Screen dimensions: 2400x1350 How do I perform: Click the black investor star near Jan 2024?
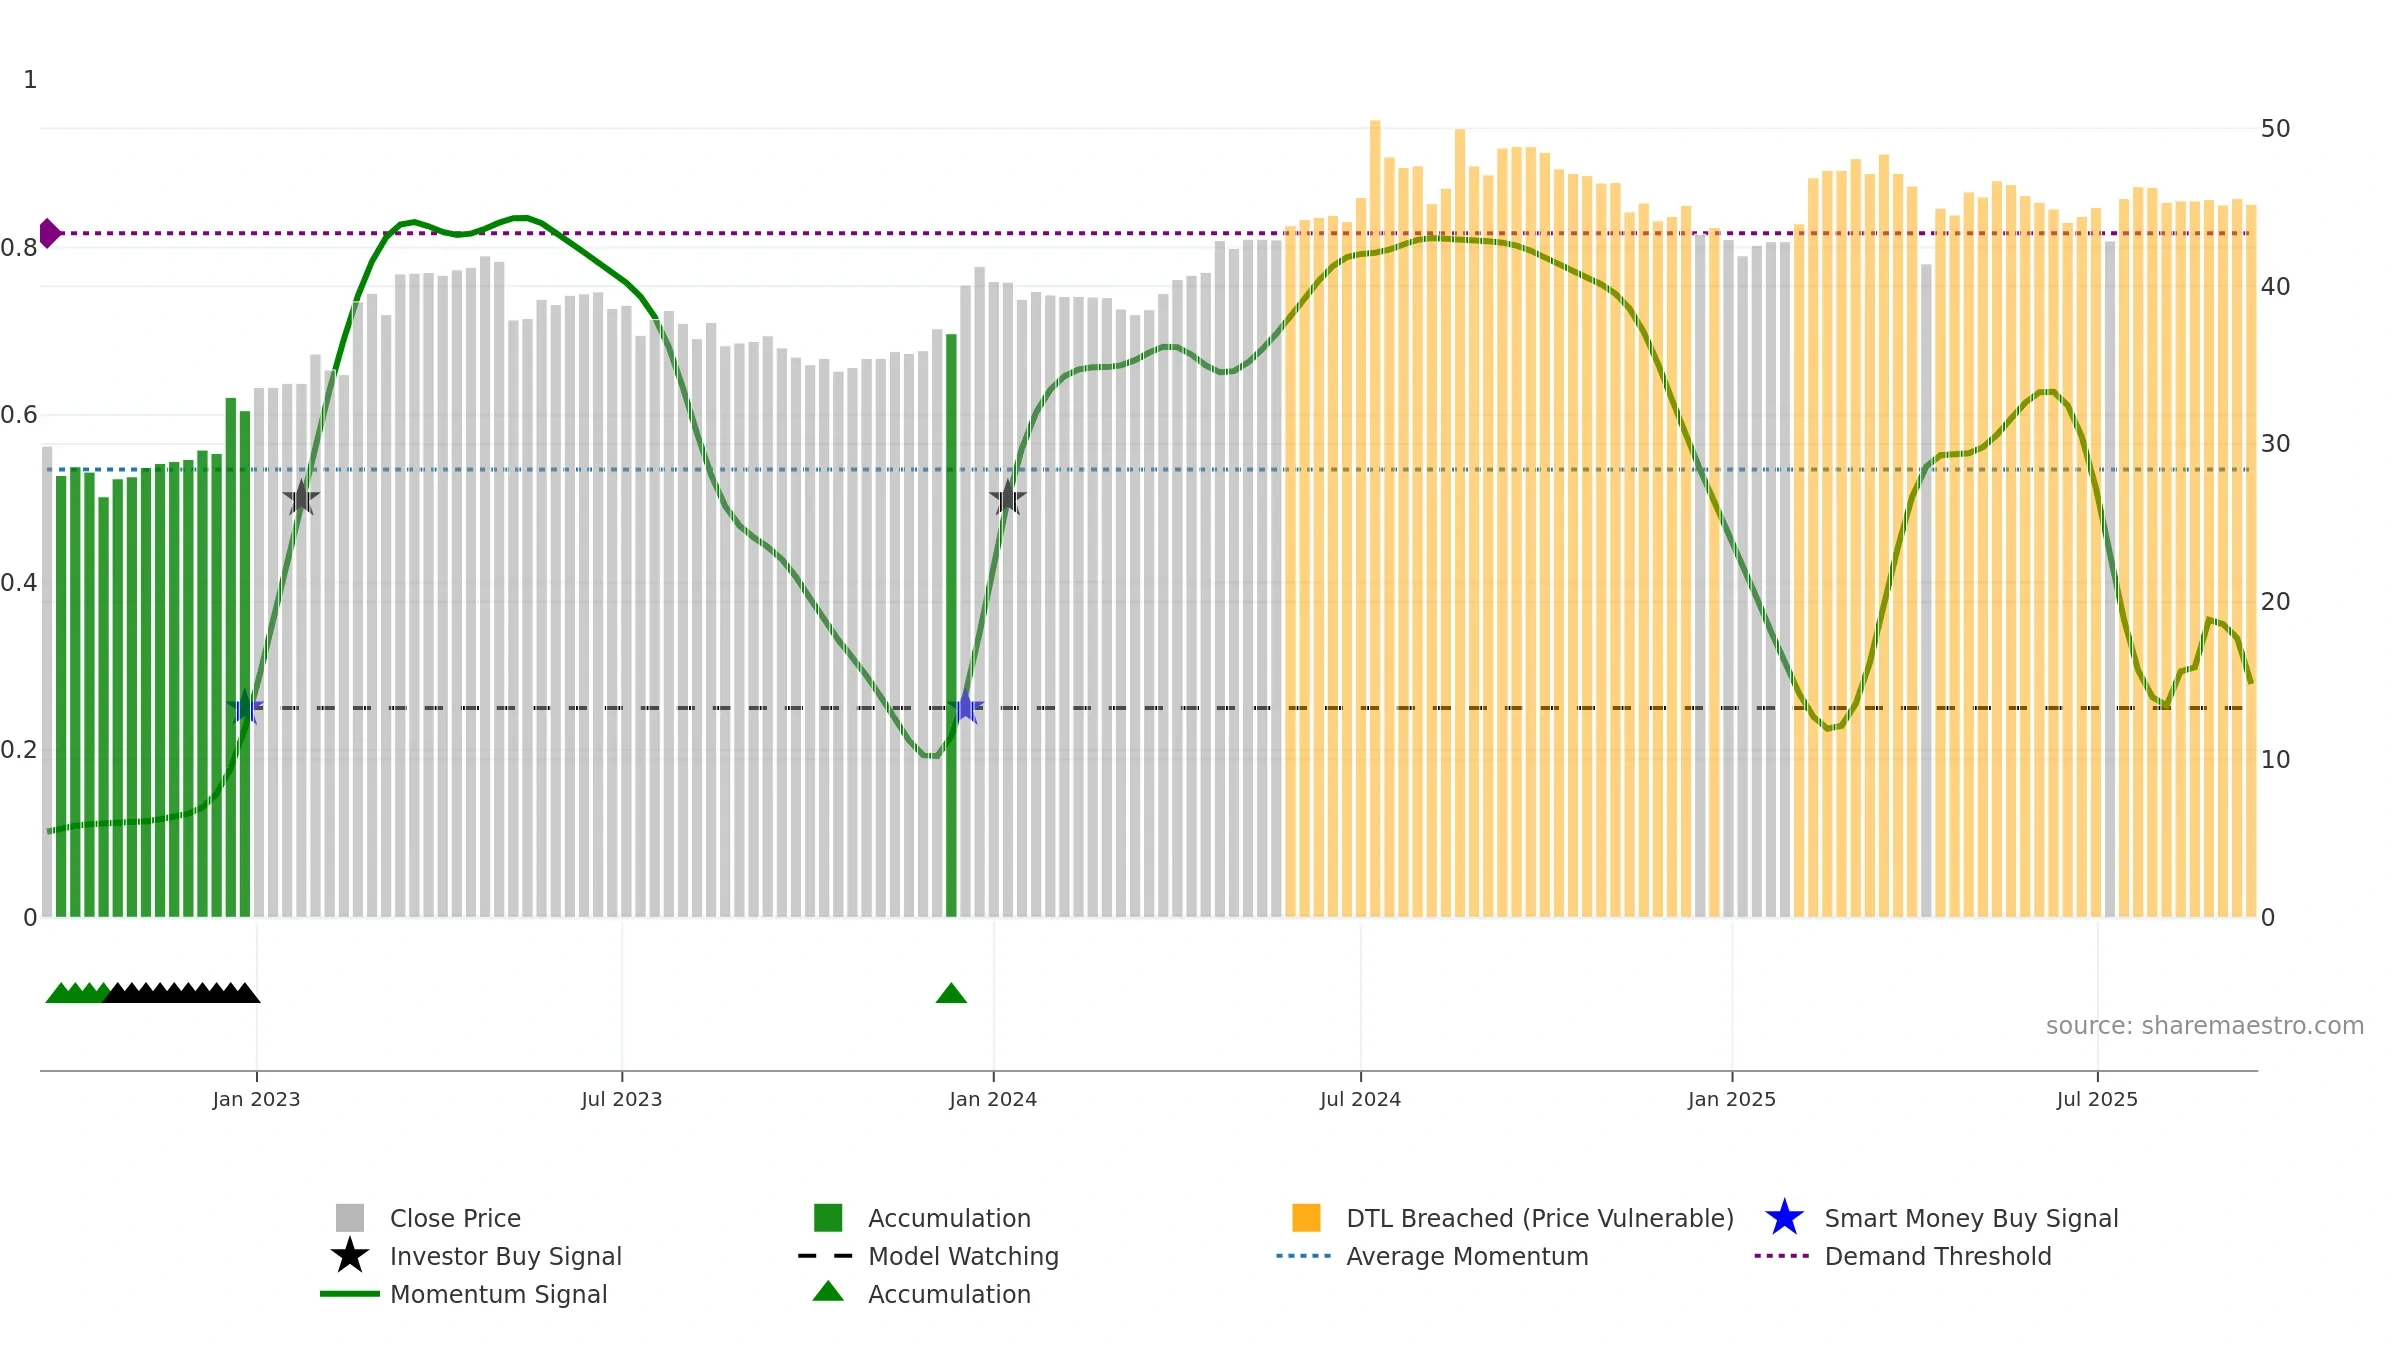click(x=1007, y=497)
